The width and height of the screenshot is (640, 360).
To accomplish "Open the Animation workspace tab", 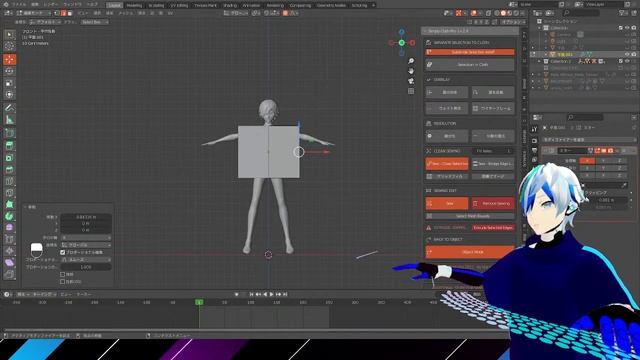I will click(251, 5).
